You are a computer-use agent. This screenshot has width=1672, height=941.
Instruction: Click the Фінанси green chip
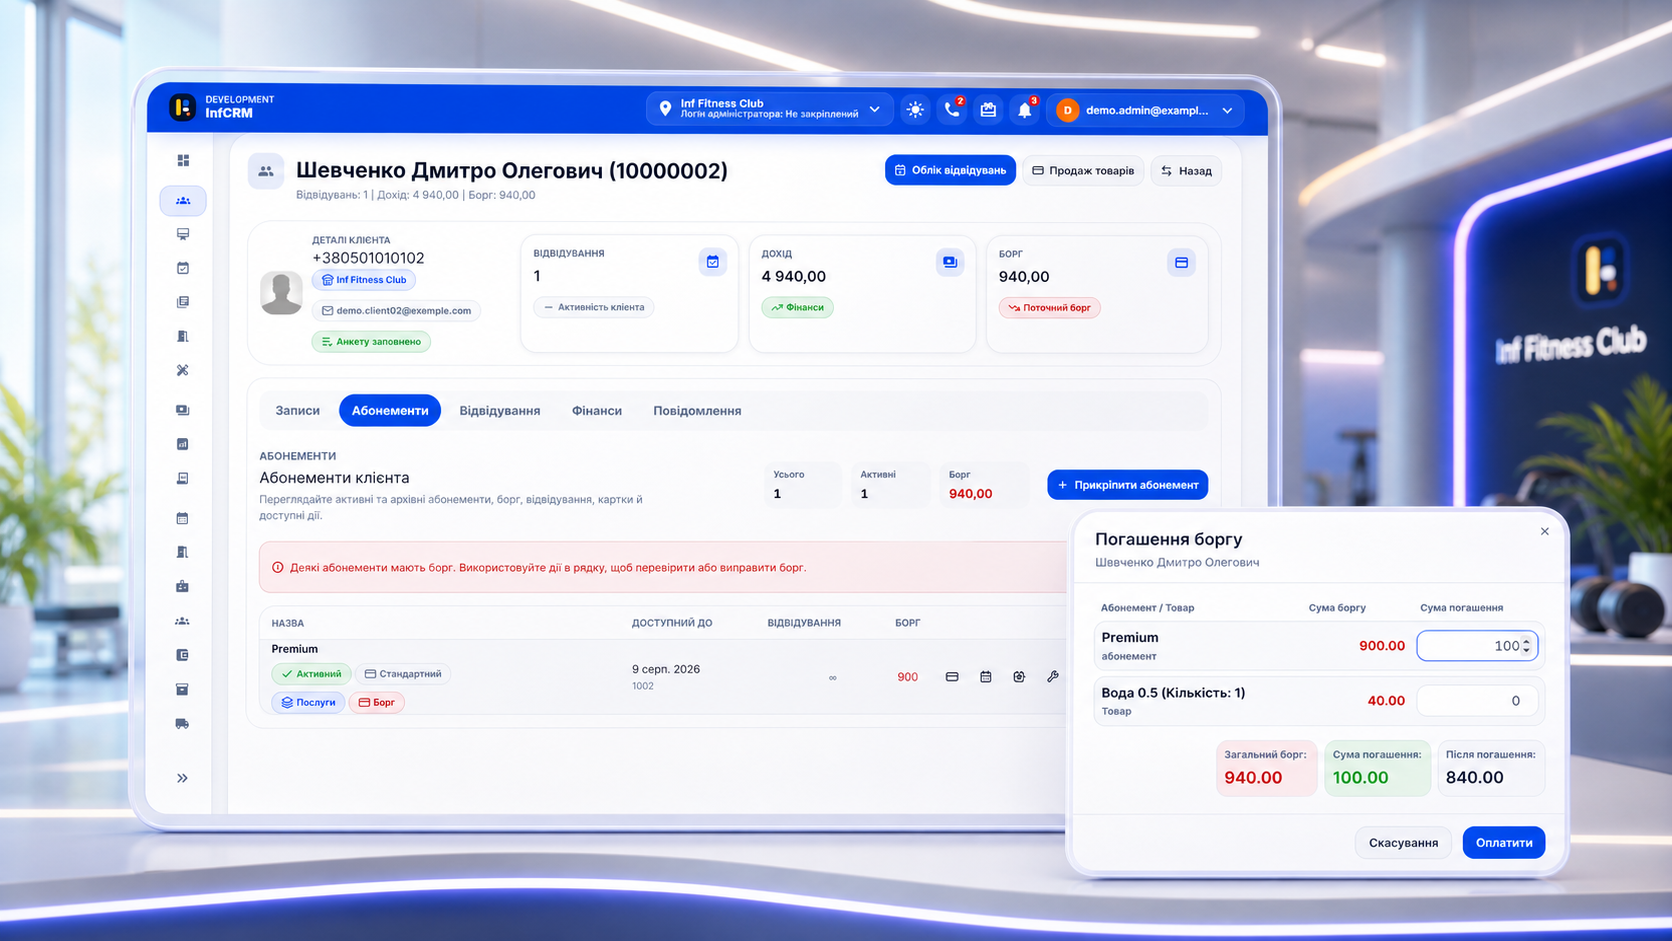click(798, 307)
